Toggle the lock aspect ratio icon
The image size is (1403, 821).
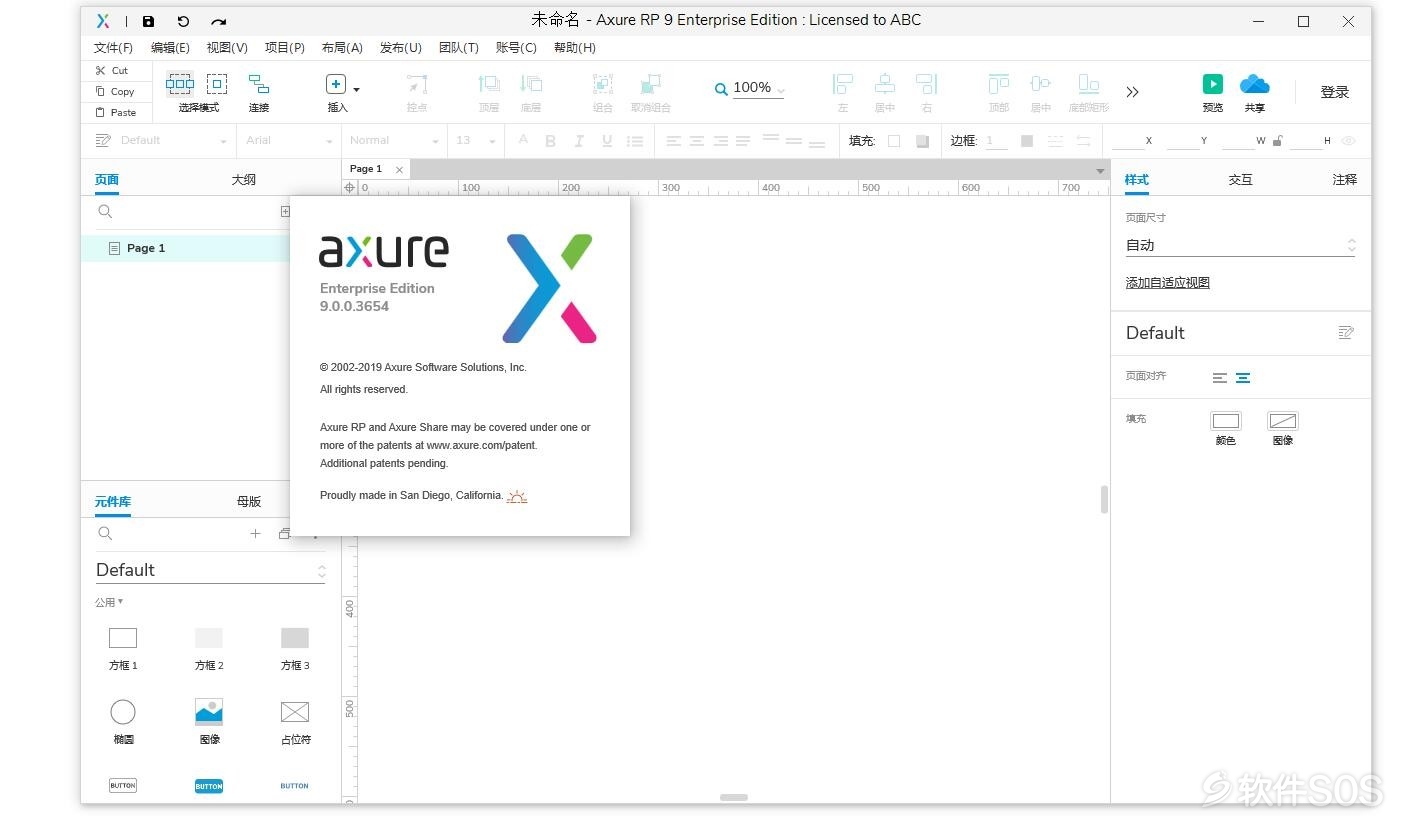[1277, 141]
